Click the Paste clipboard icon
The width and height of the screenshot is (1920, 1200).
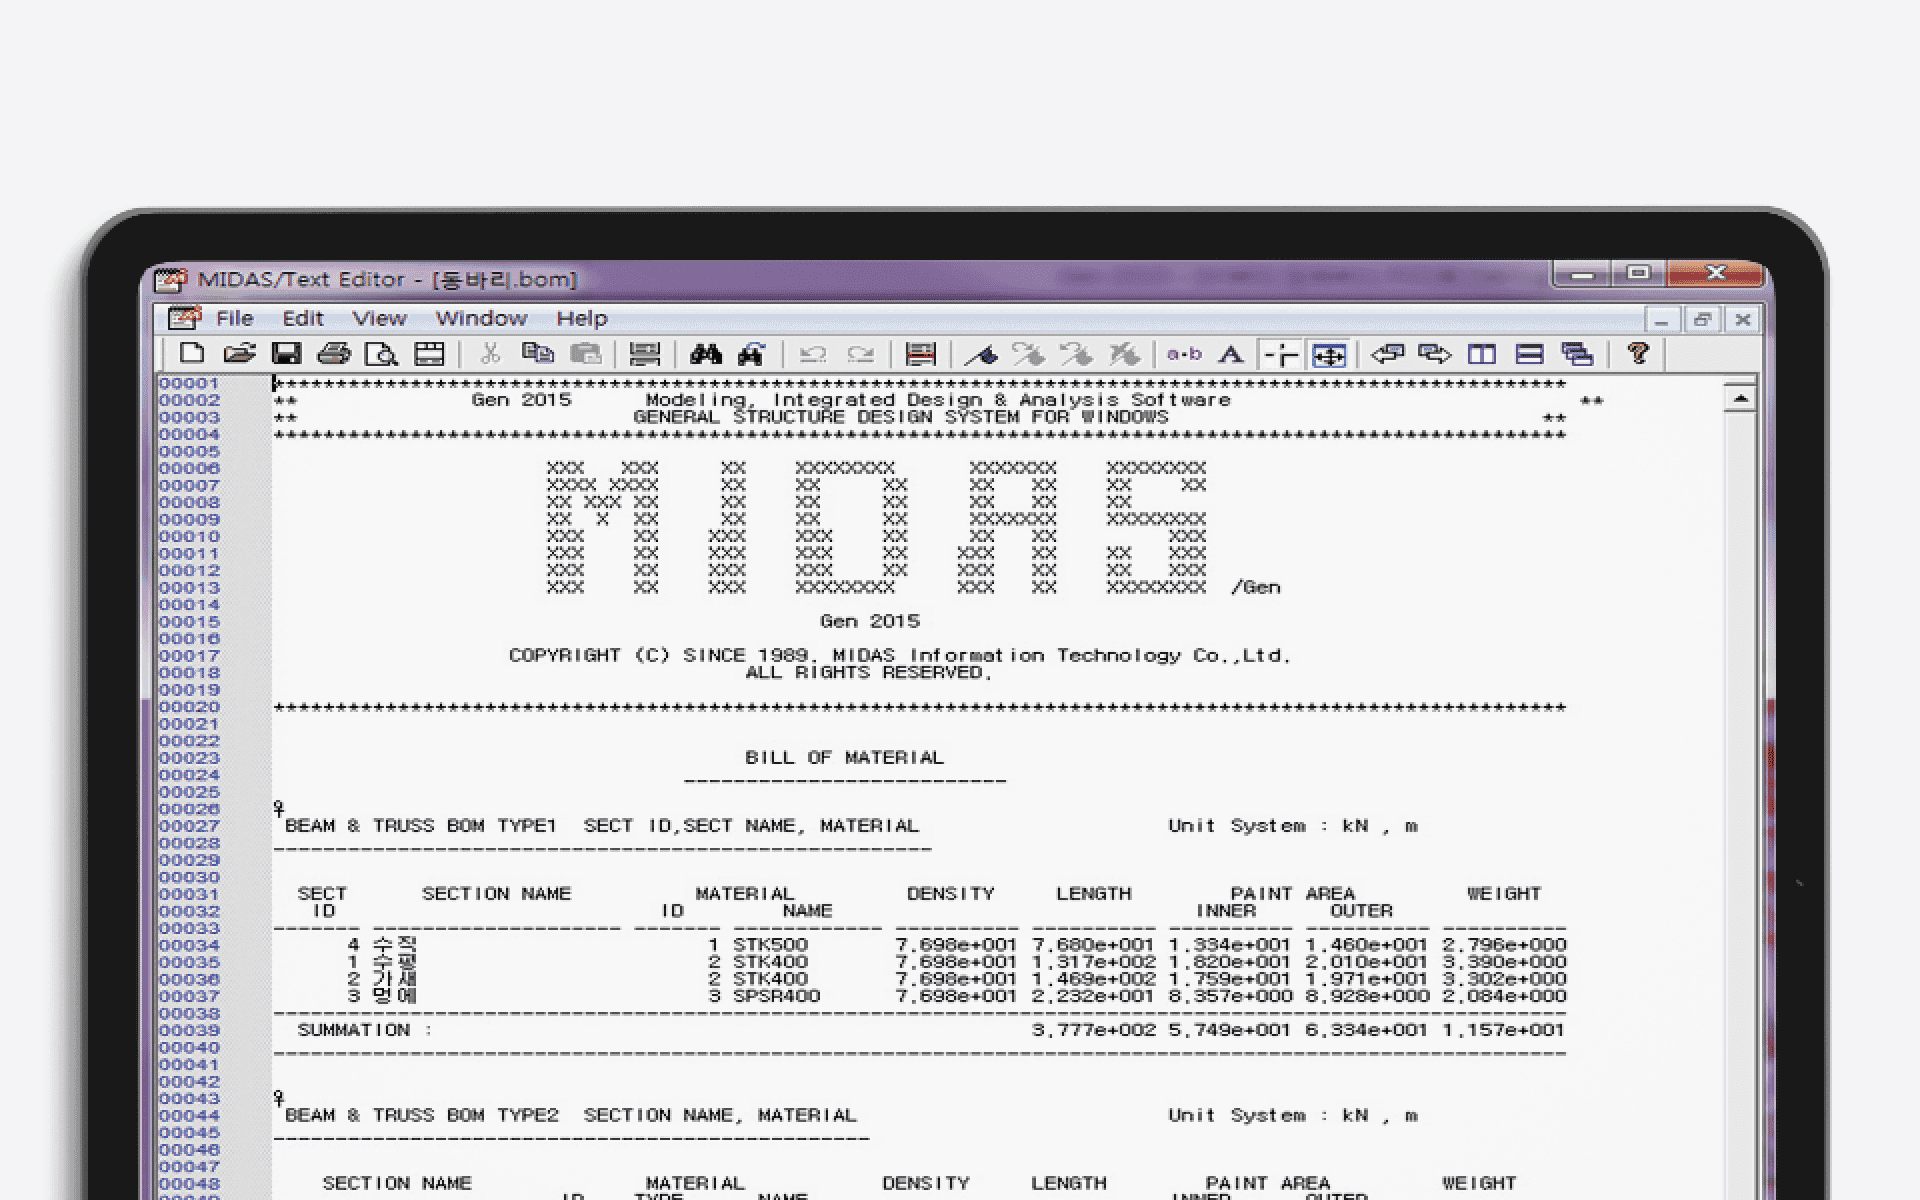[x=586, y=354]
